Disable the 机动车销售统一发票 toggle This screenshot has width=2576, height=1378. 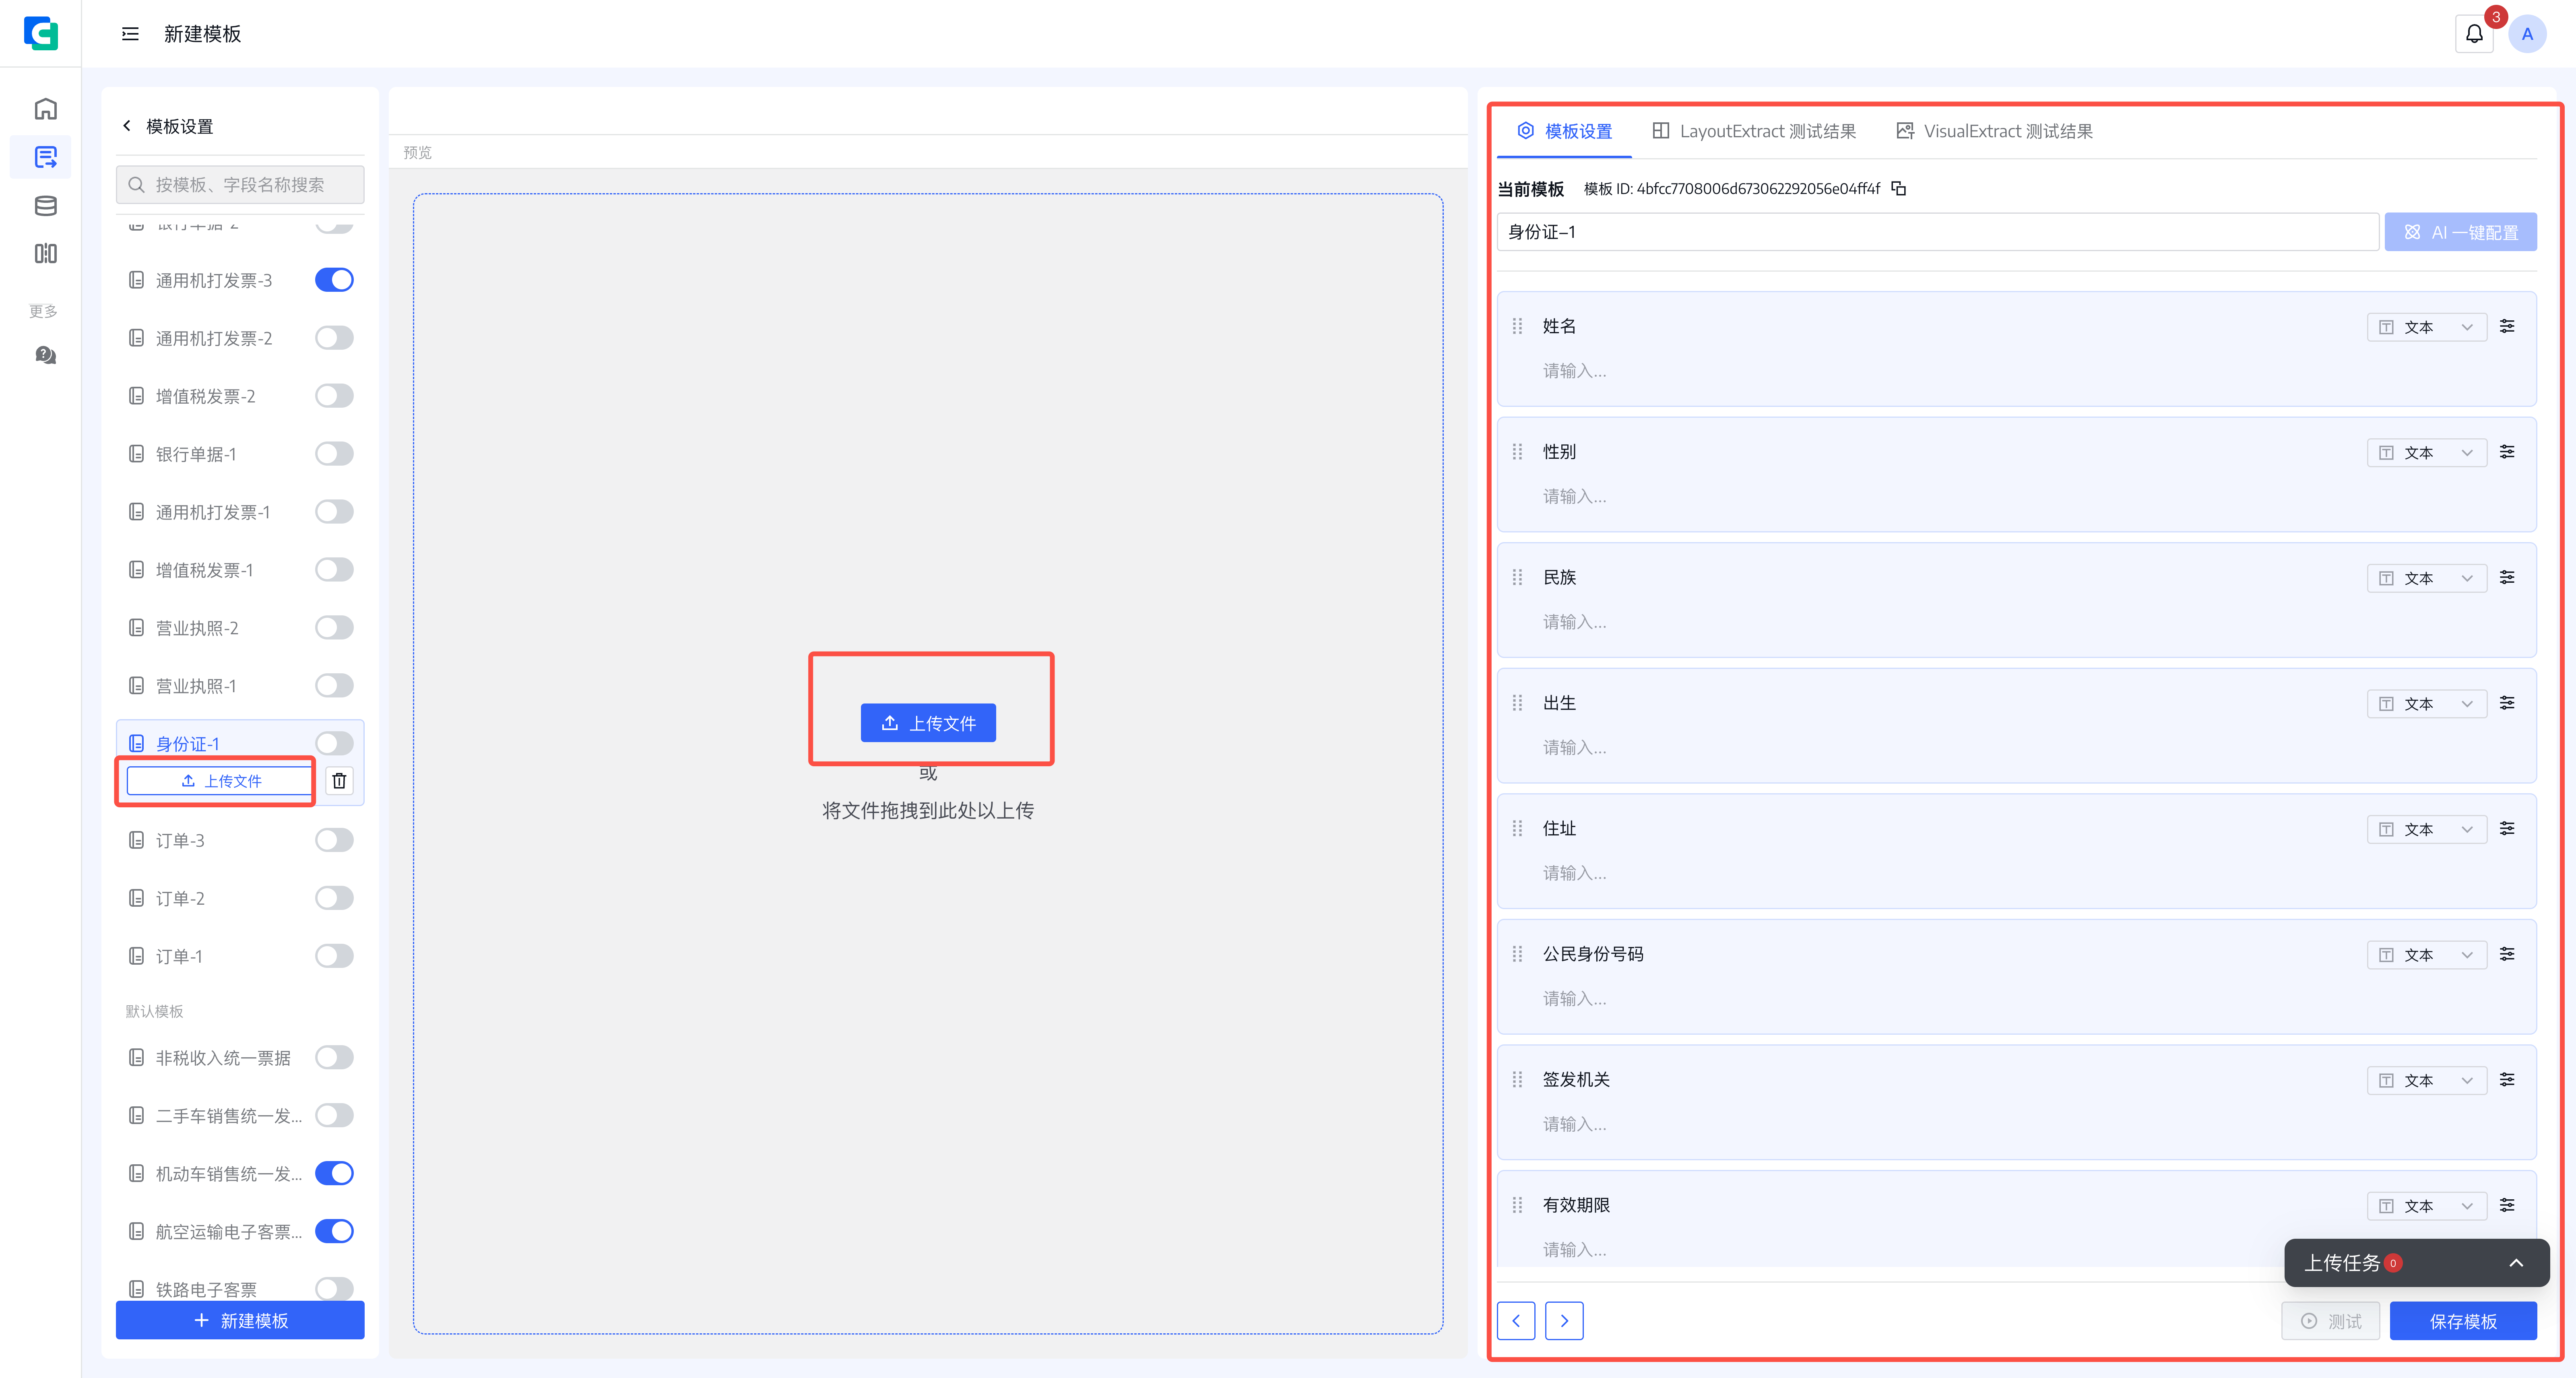point(334,1173)
